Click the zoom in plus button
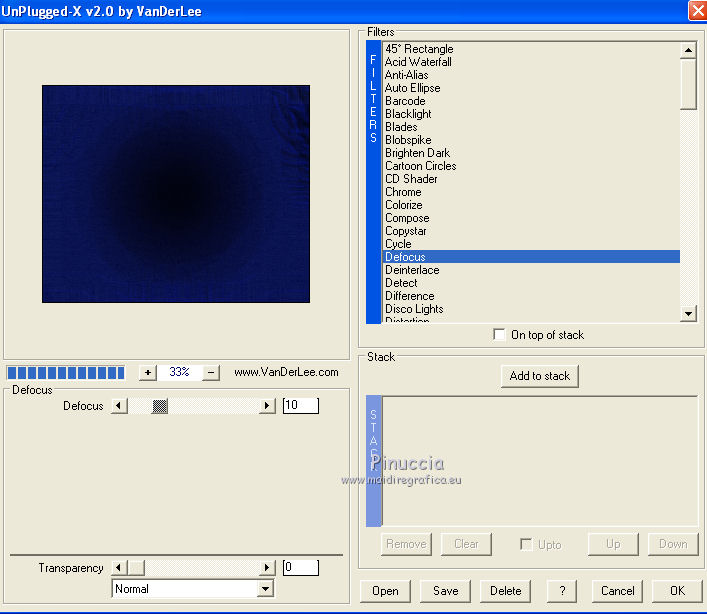707x614 pixels. pyautogui.click(x=148, y=372)
